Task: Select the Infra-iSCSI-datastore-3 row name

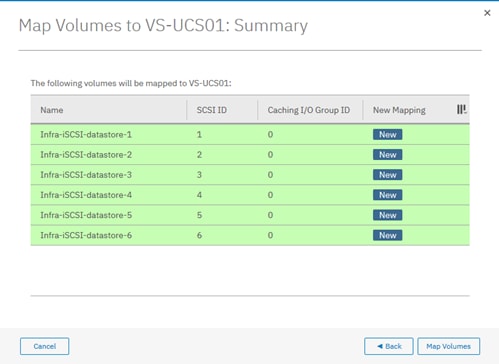Action: (86, 175)
